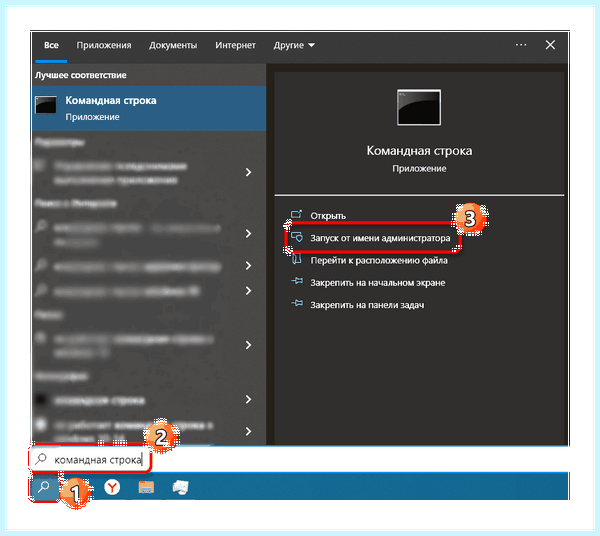Expand the 'Другие' dropdown

294,45
